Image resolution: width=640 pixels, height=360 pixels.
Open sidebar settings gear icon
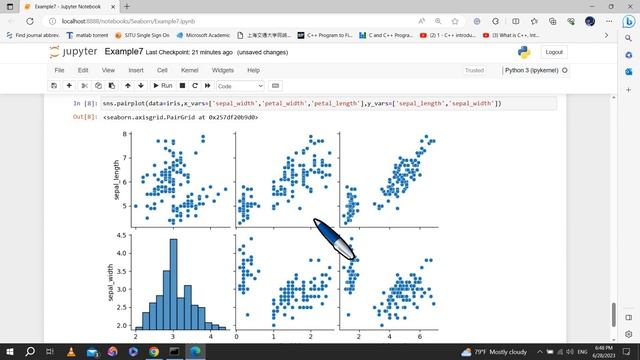629,334
